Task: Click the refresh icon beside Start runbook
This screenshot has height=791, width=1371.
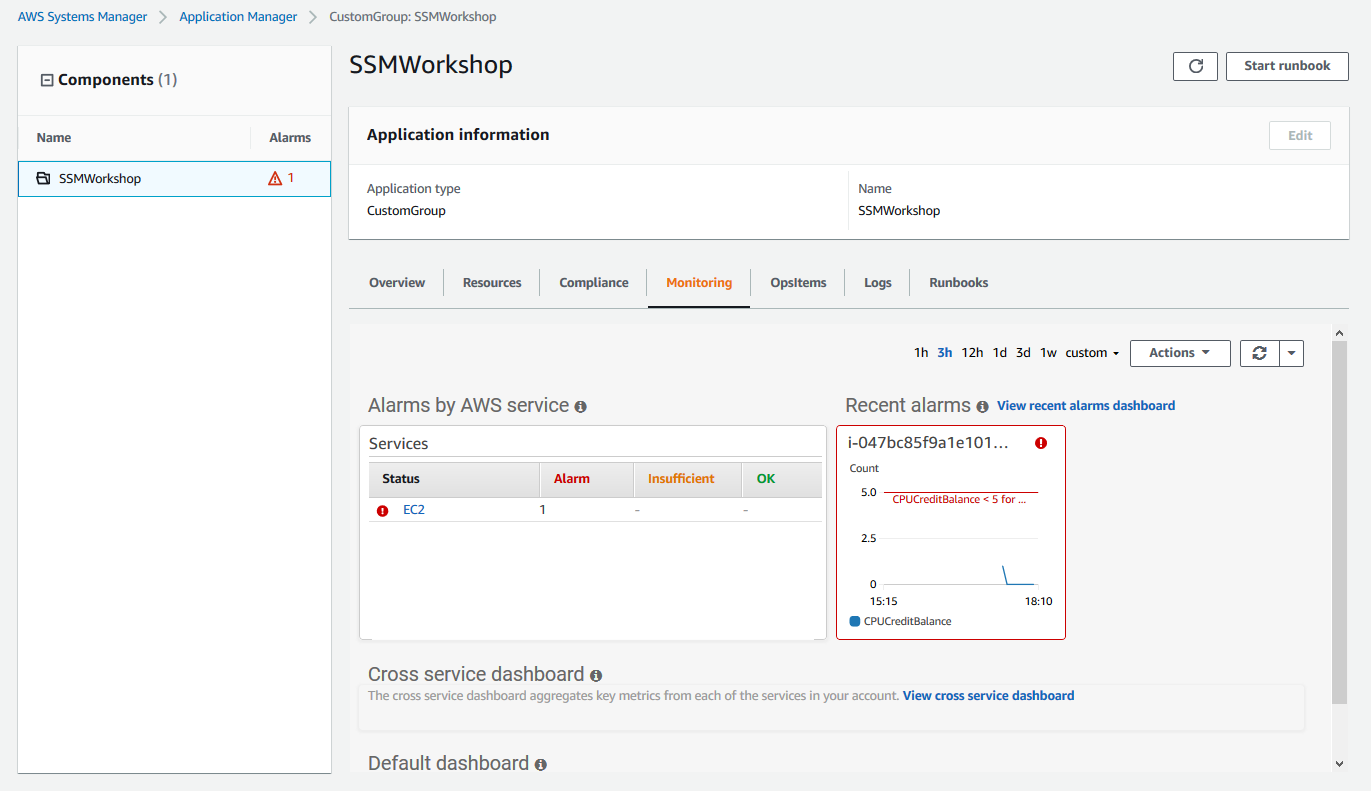Action: coord(1195,66)
